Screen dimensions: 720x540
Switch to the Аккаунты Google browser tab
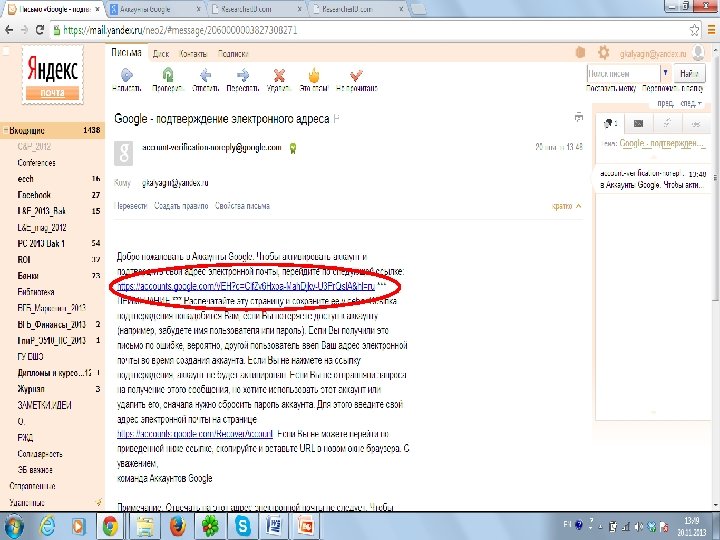pos(154,9)
